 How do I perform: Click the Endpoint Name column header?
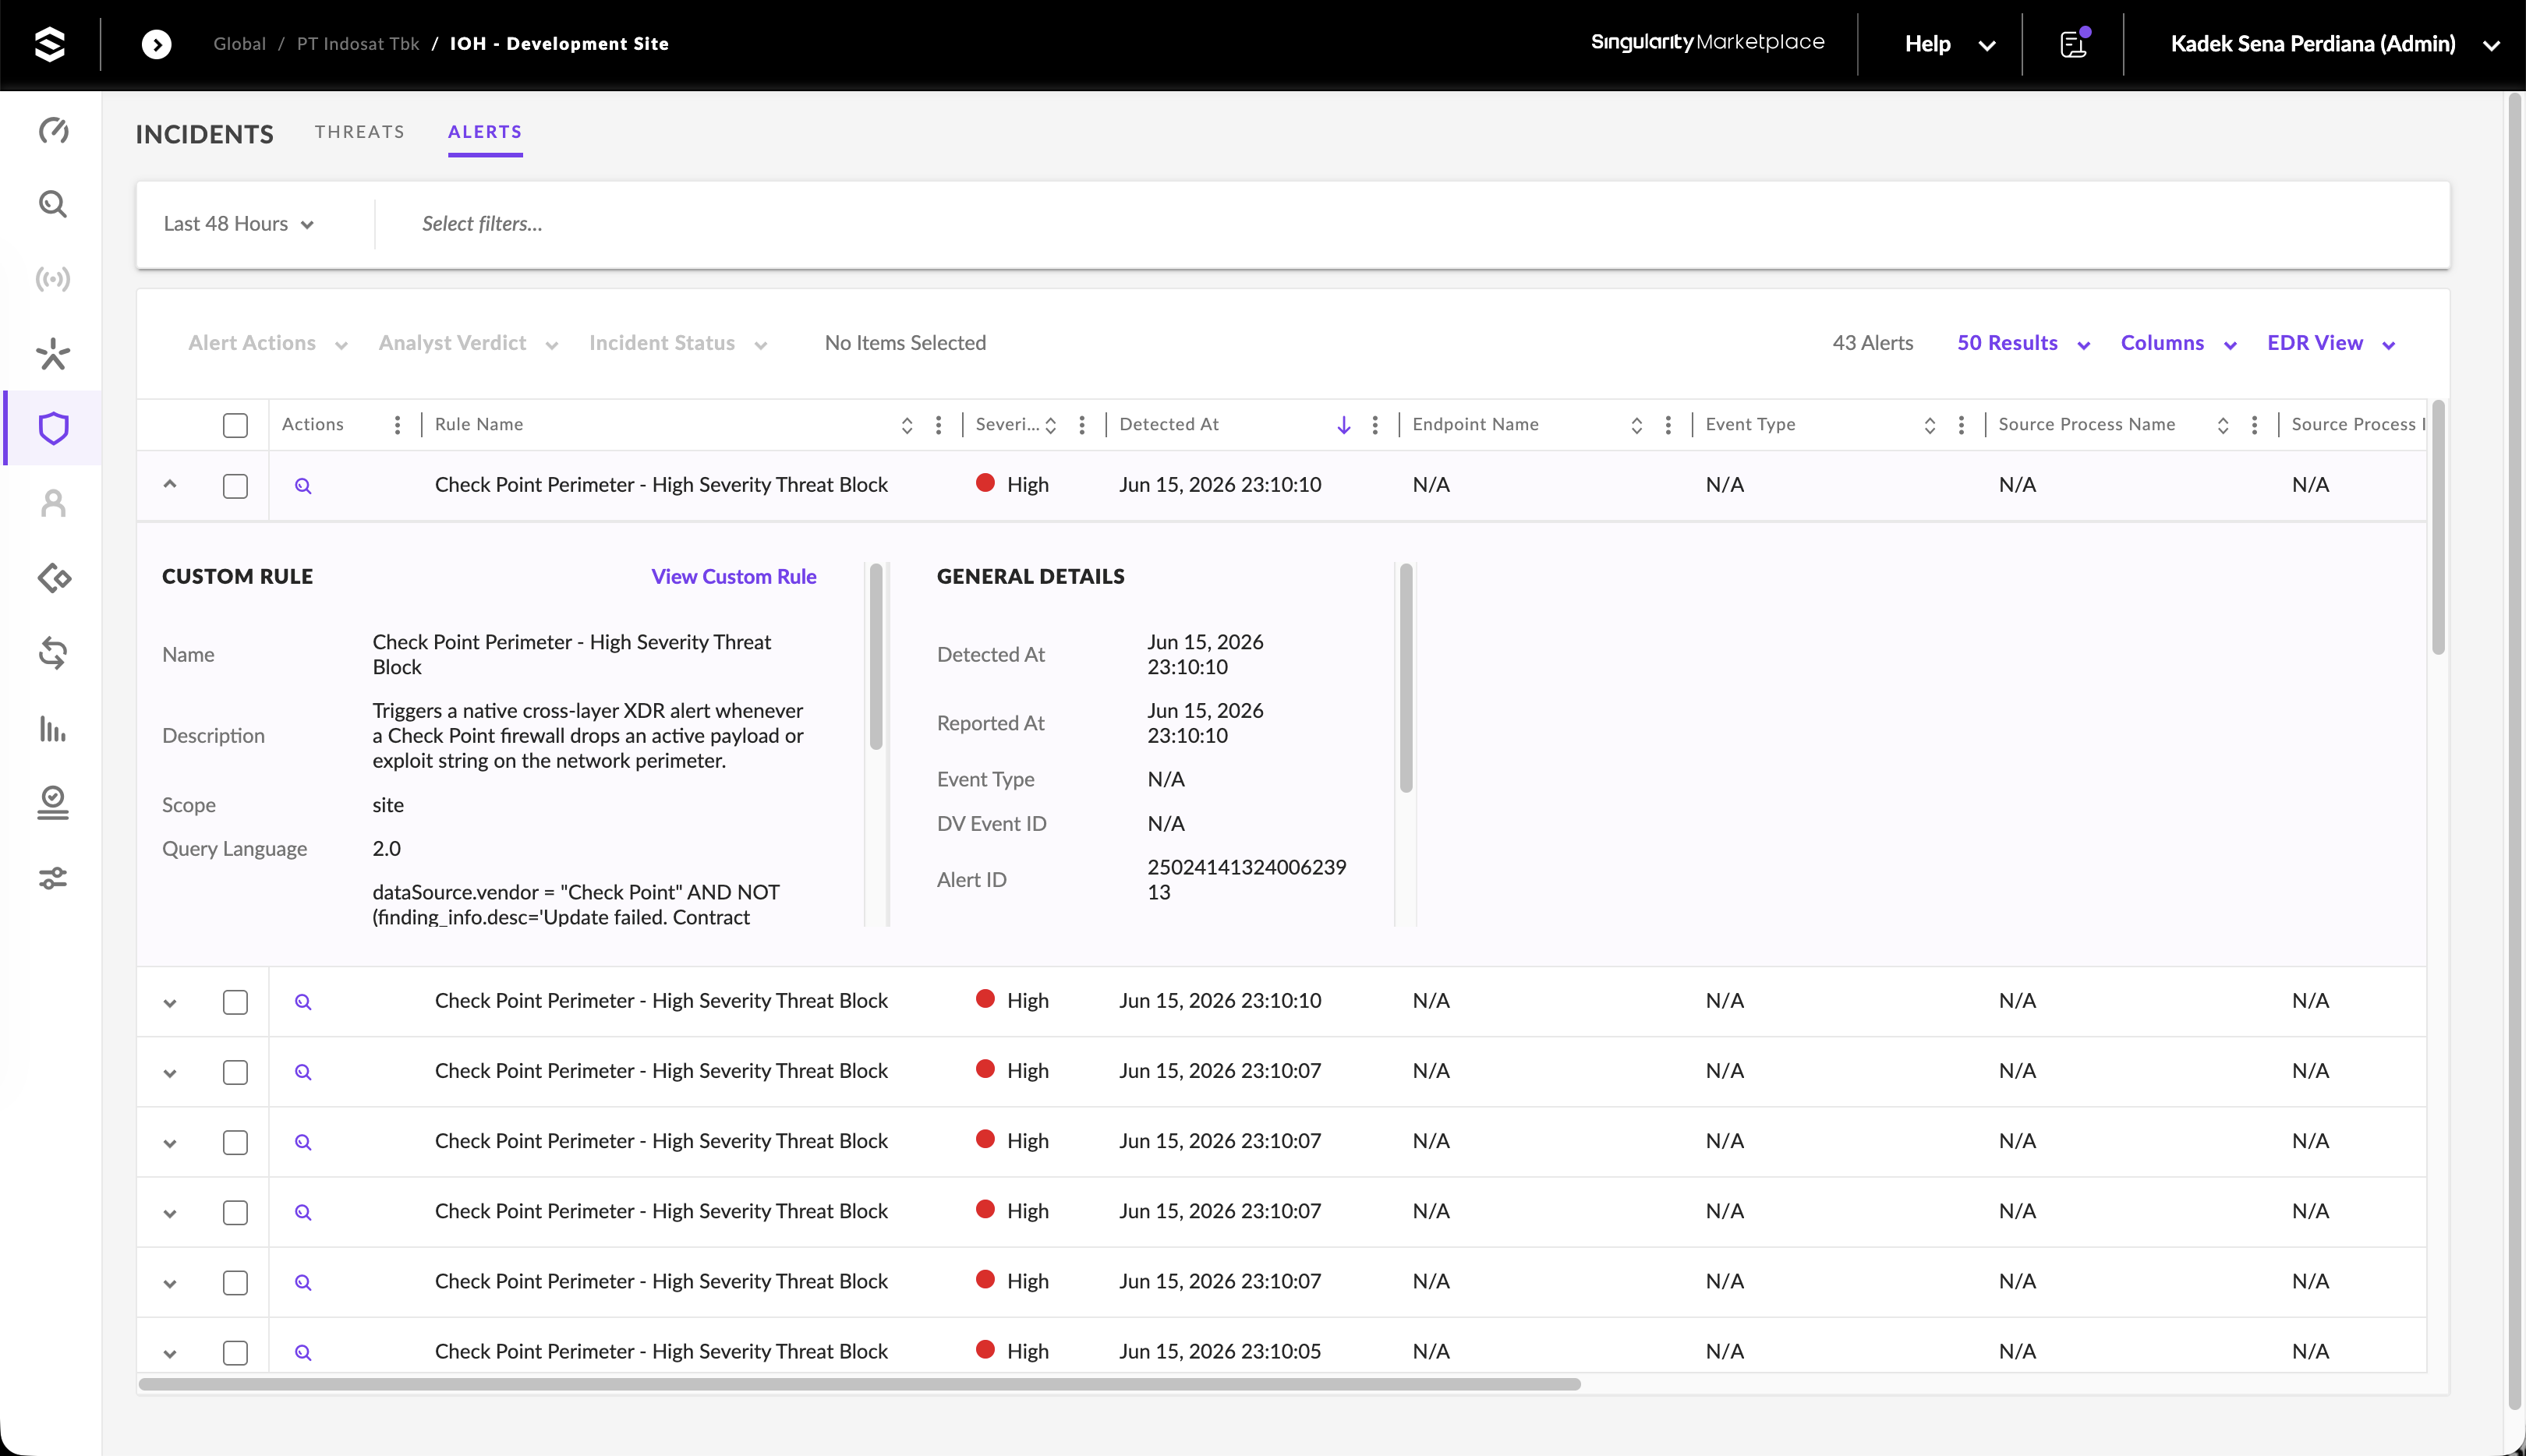(x=1475, y=425)
